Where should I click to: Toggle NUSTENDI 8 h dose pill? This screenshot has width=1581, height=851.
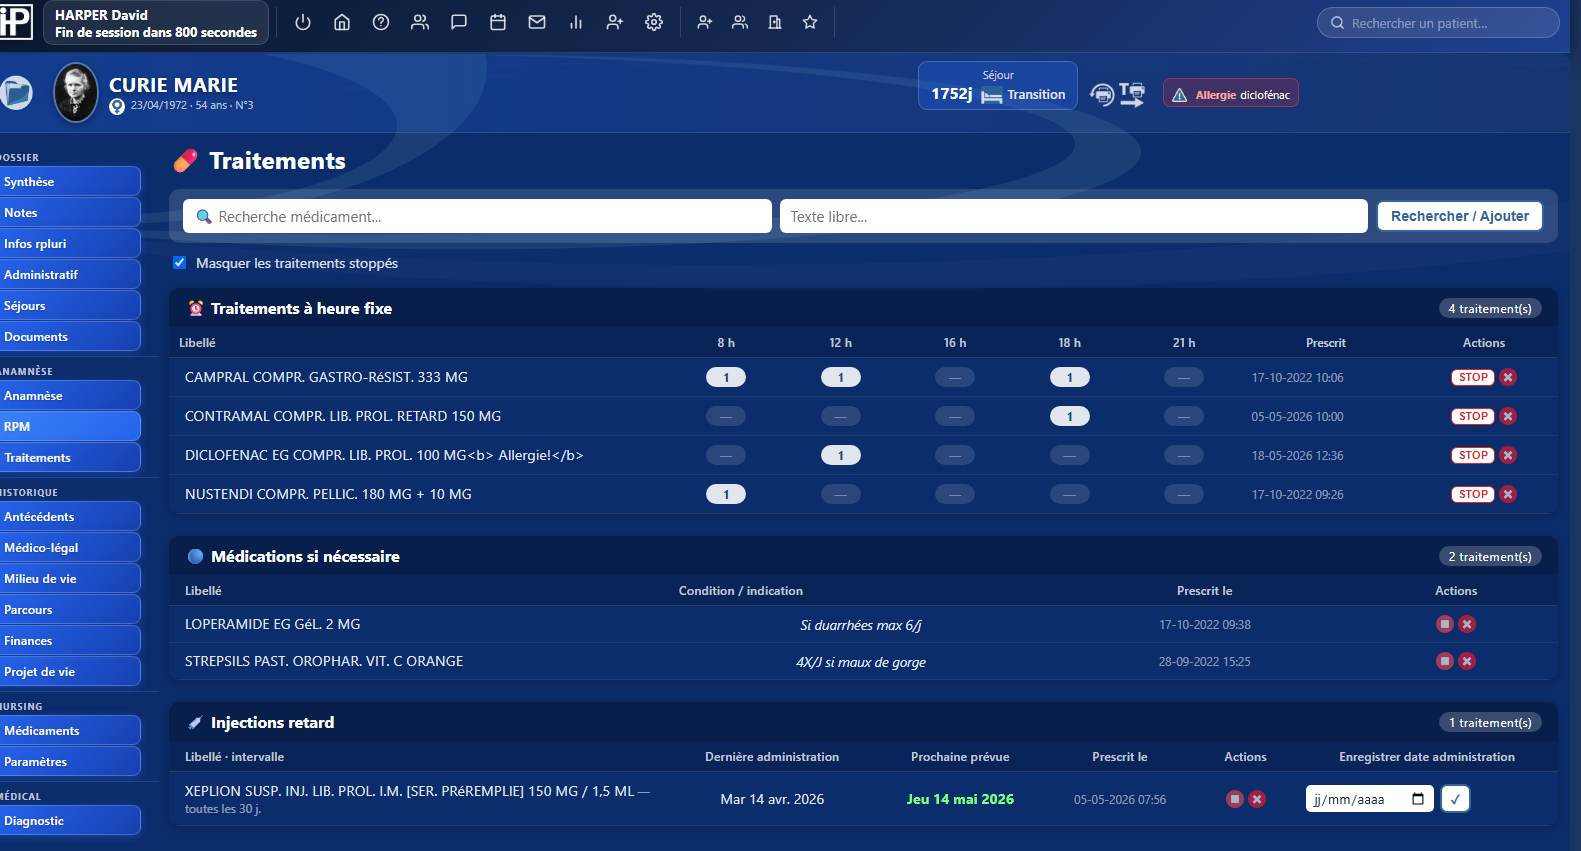pyautogui.click(x=726, y=494)
